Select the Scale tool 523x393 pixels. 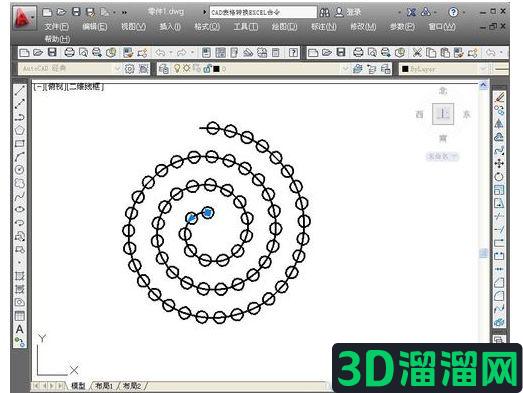point(499,190)
